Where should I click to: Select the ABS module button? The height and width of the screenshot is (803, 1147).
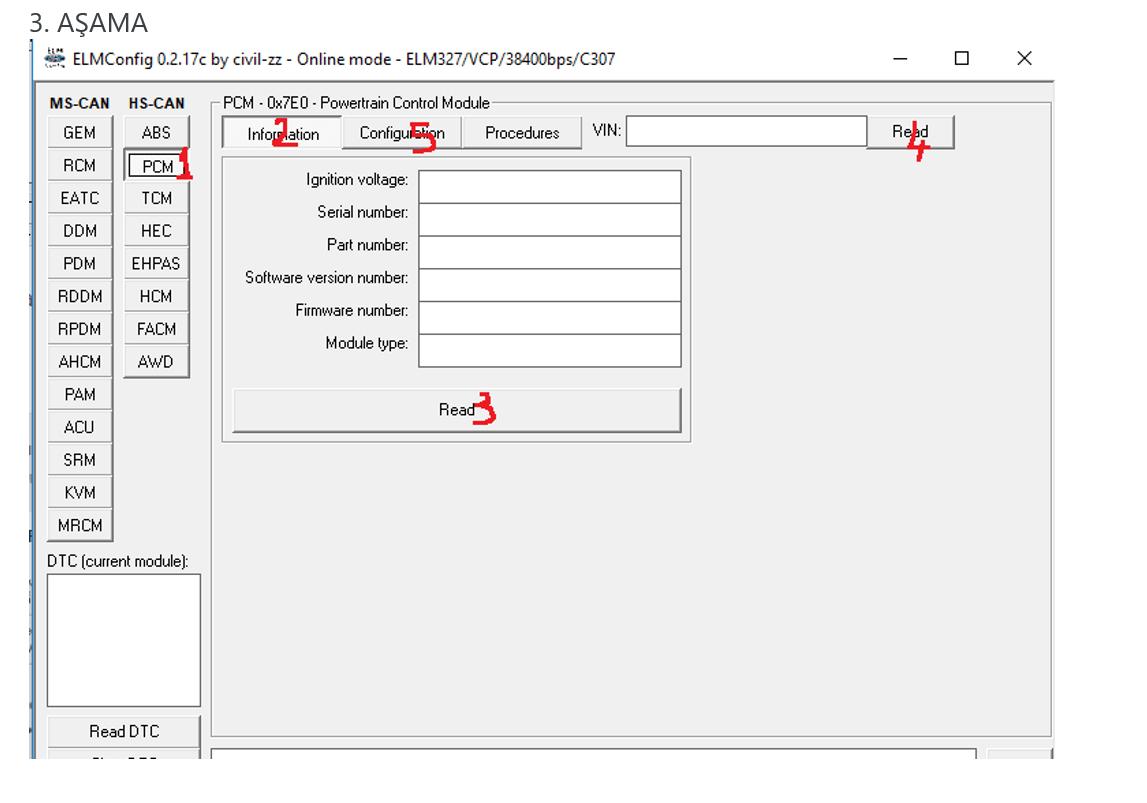(x=156, y=132)
